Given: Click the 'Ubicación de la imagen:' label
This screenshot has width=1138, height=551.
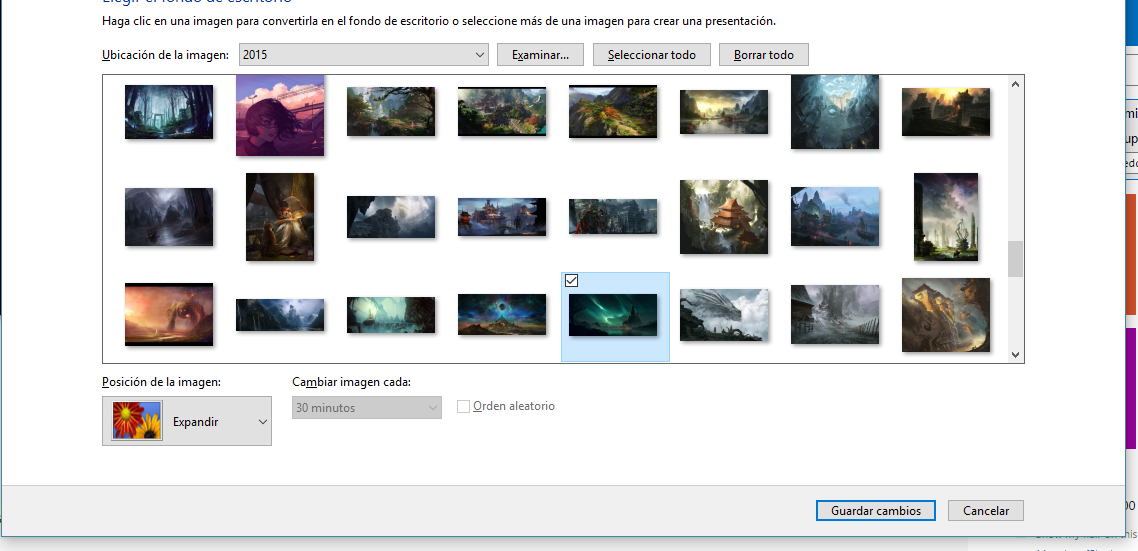Looking at the screenshot, I should click(165, 54).
